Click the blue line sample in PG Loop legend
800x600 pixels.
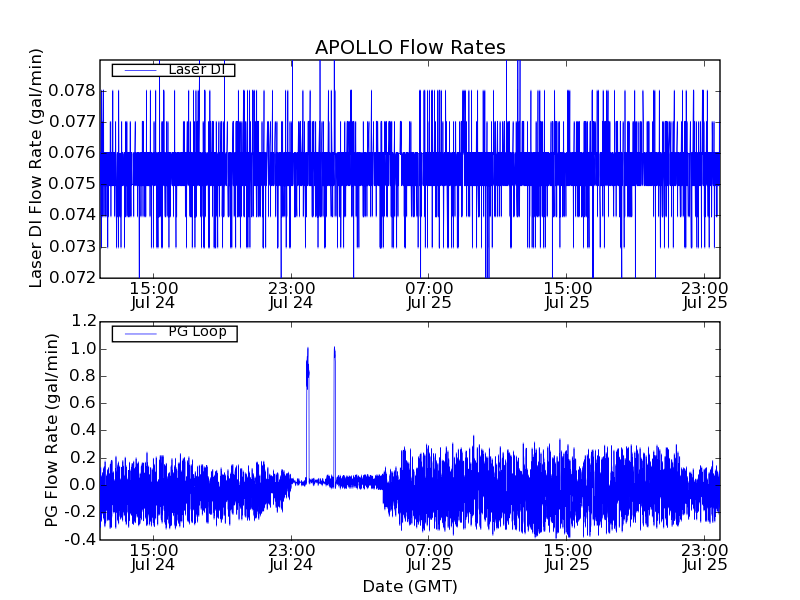(x=138, y=333)
